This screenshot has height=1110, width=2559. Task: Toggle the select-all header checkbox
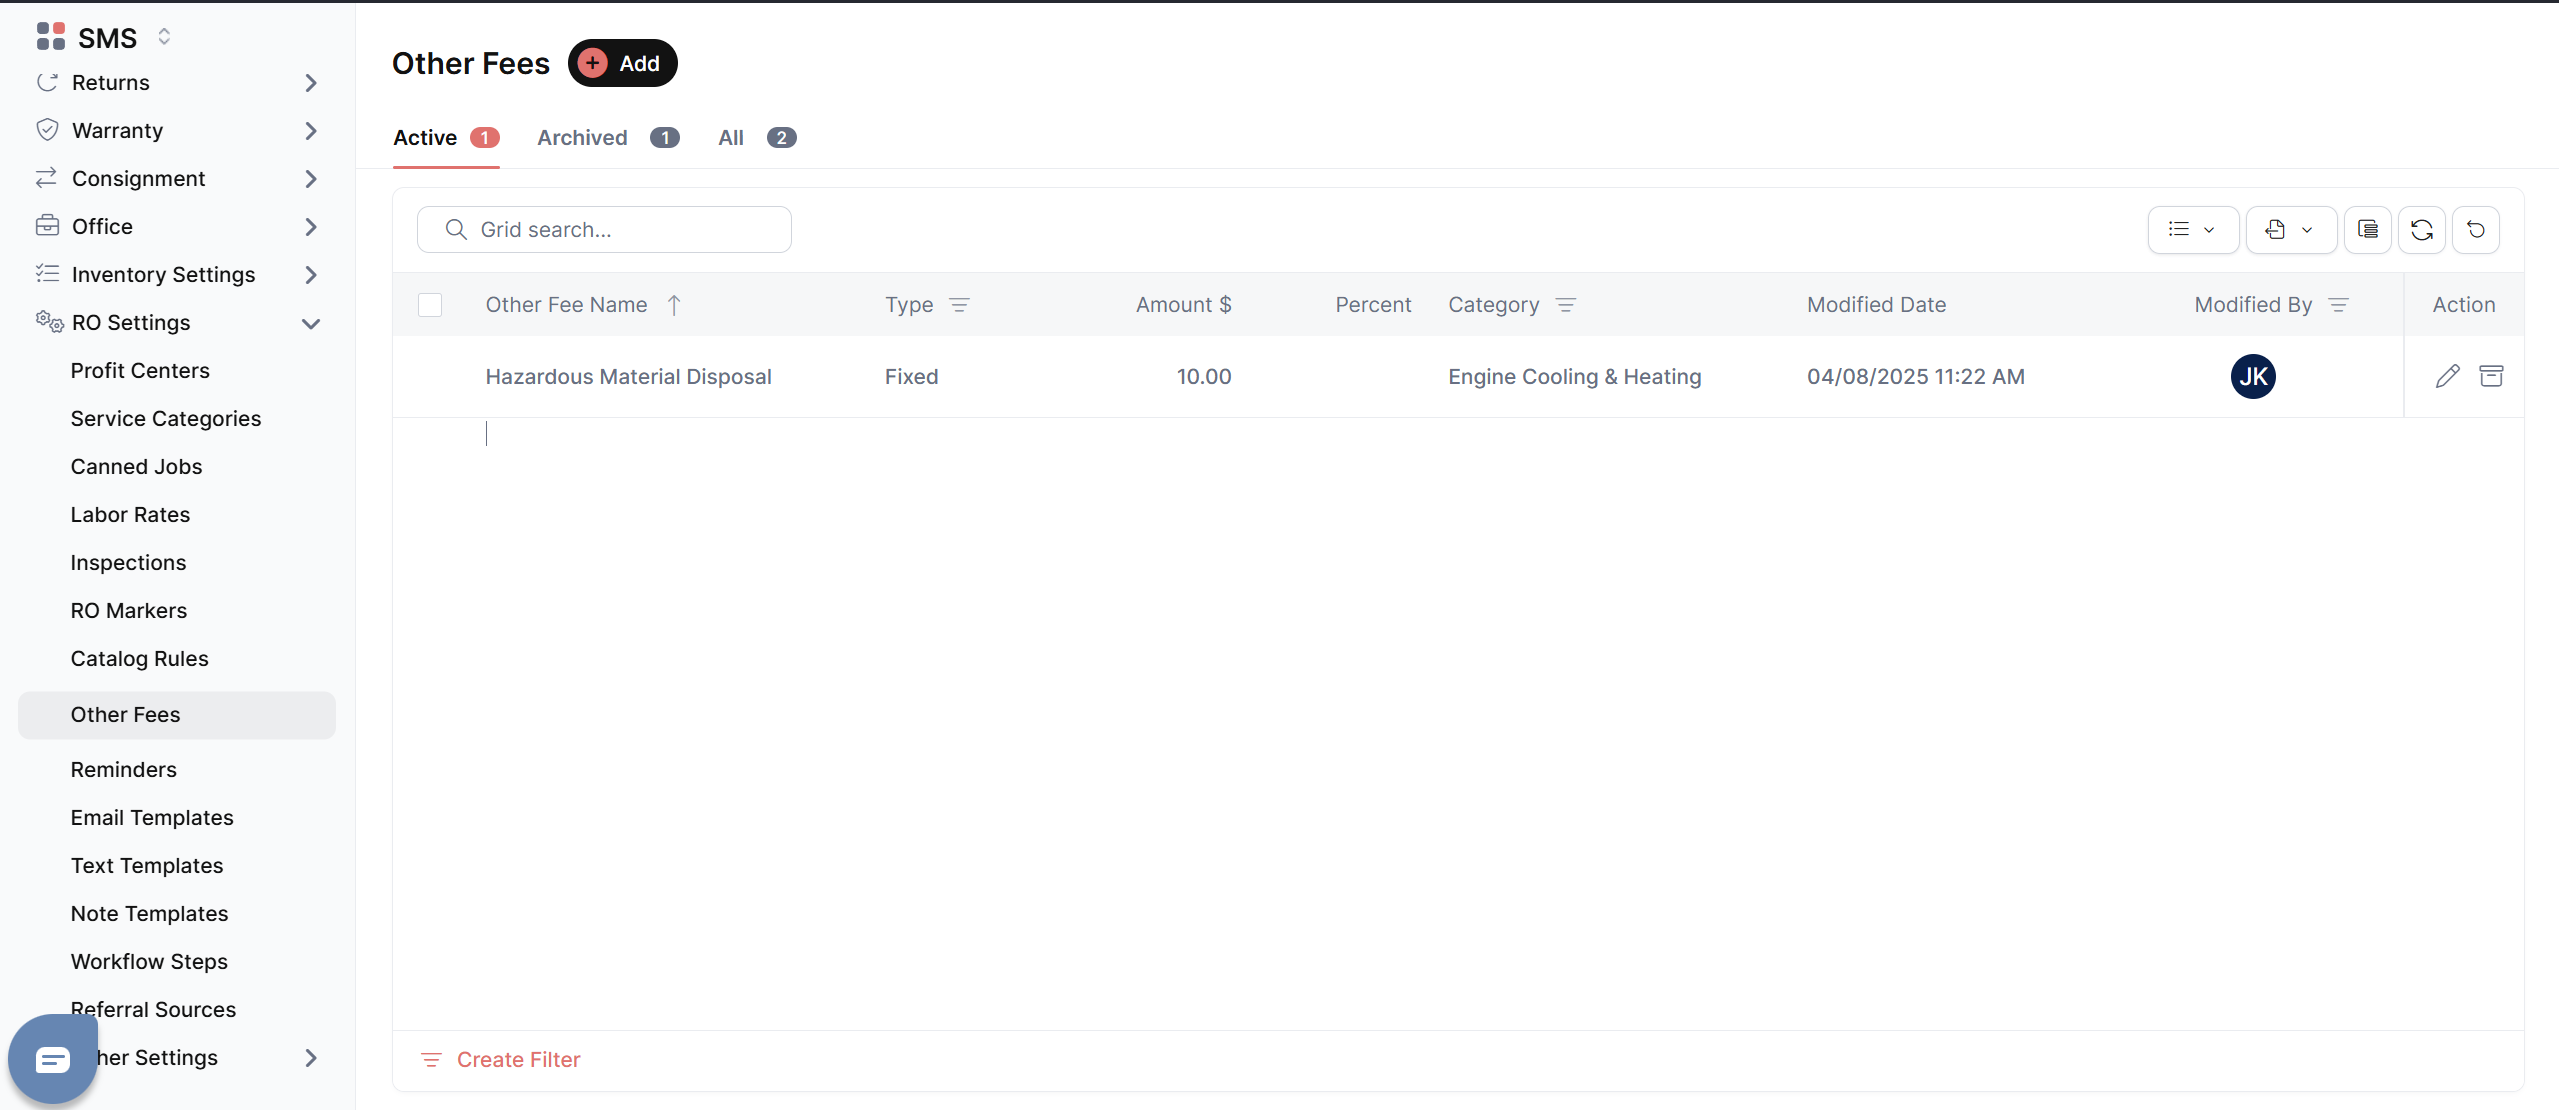[430, 305]
